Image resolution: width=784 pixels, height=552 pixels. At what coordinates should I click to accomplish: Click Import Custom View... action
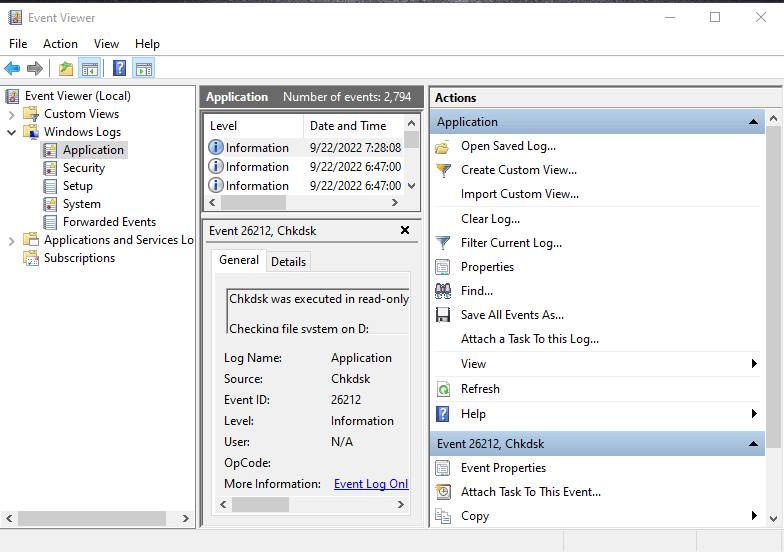pos(520,194)
